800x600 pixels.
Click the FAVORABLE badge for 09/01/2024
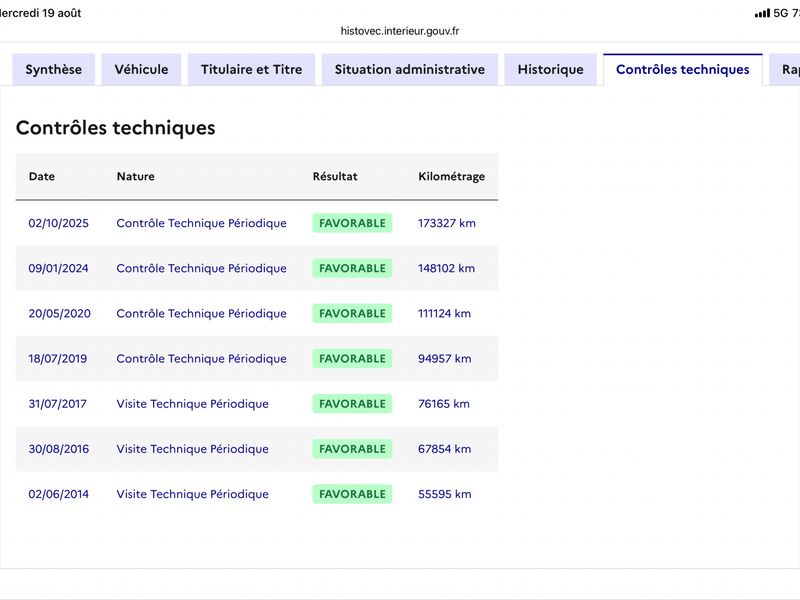352,268
